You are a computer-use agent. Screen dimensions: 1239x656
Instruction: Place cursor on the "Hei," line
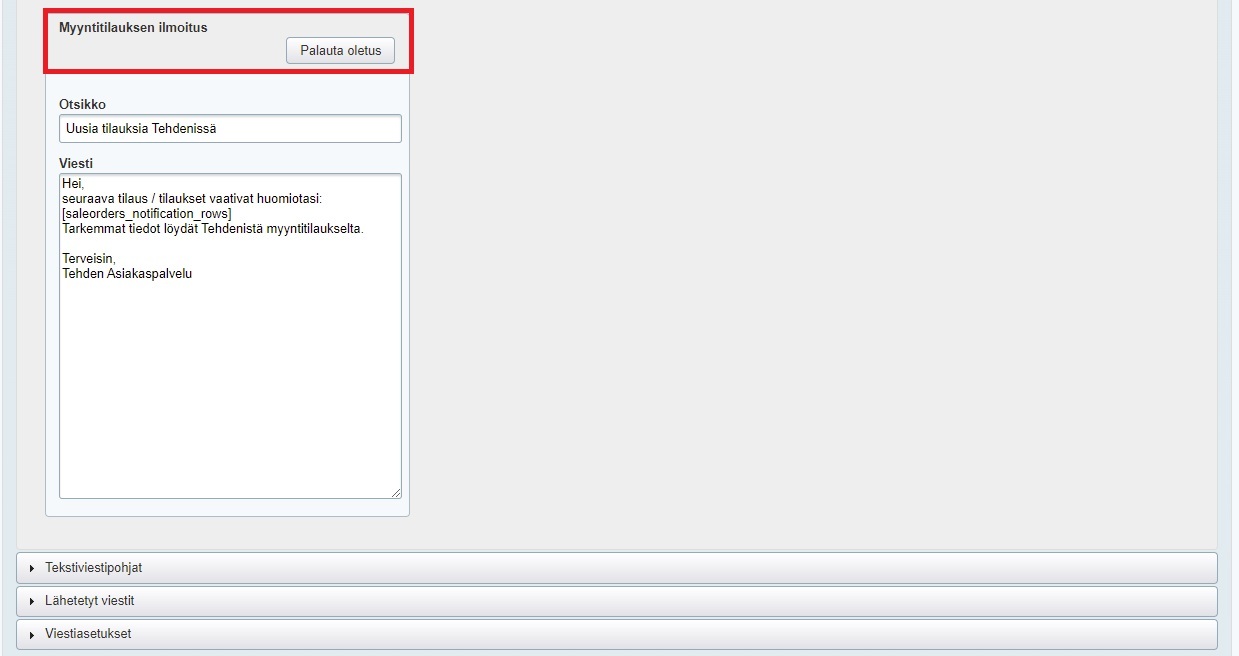(74, 185)
